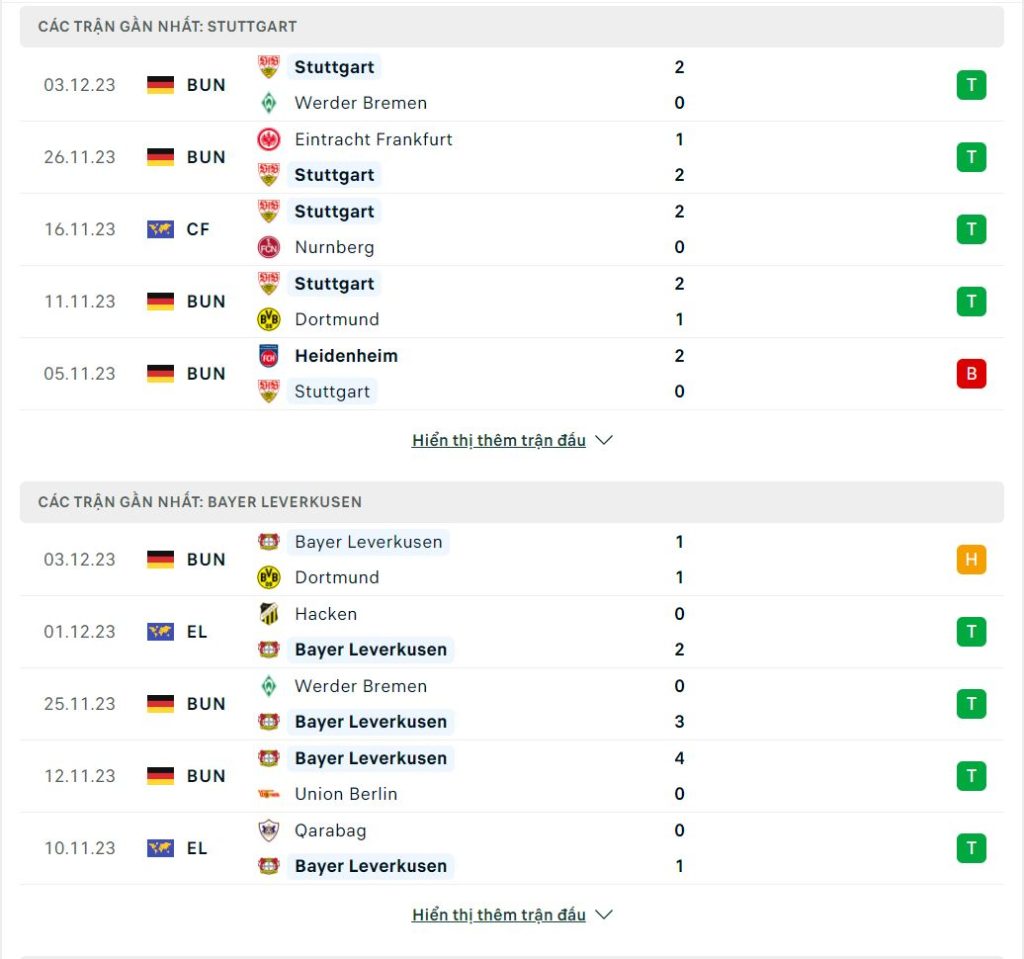
Task: Expand more Bayer Leverkusen matches using the chevron
Action: [604, 915]
